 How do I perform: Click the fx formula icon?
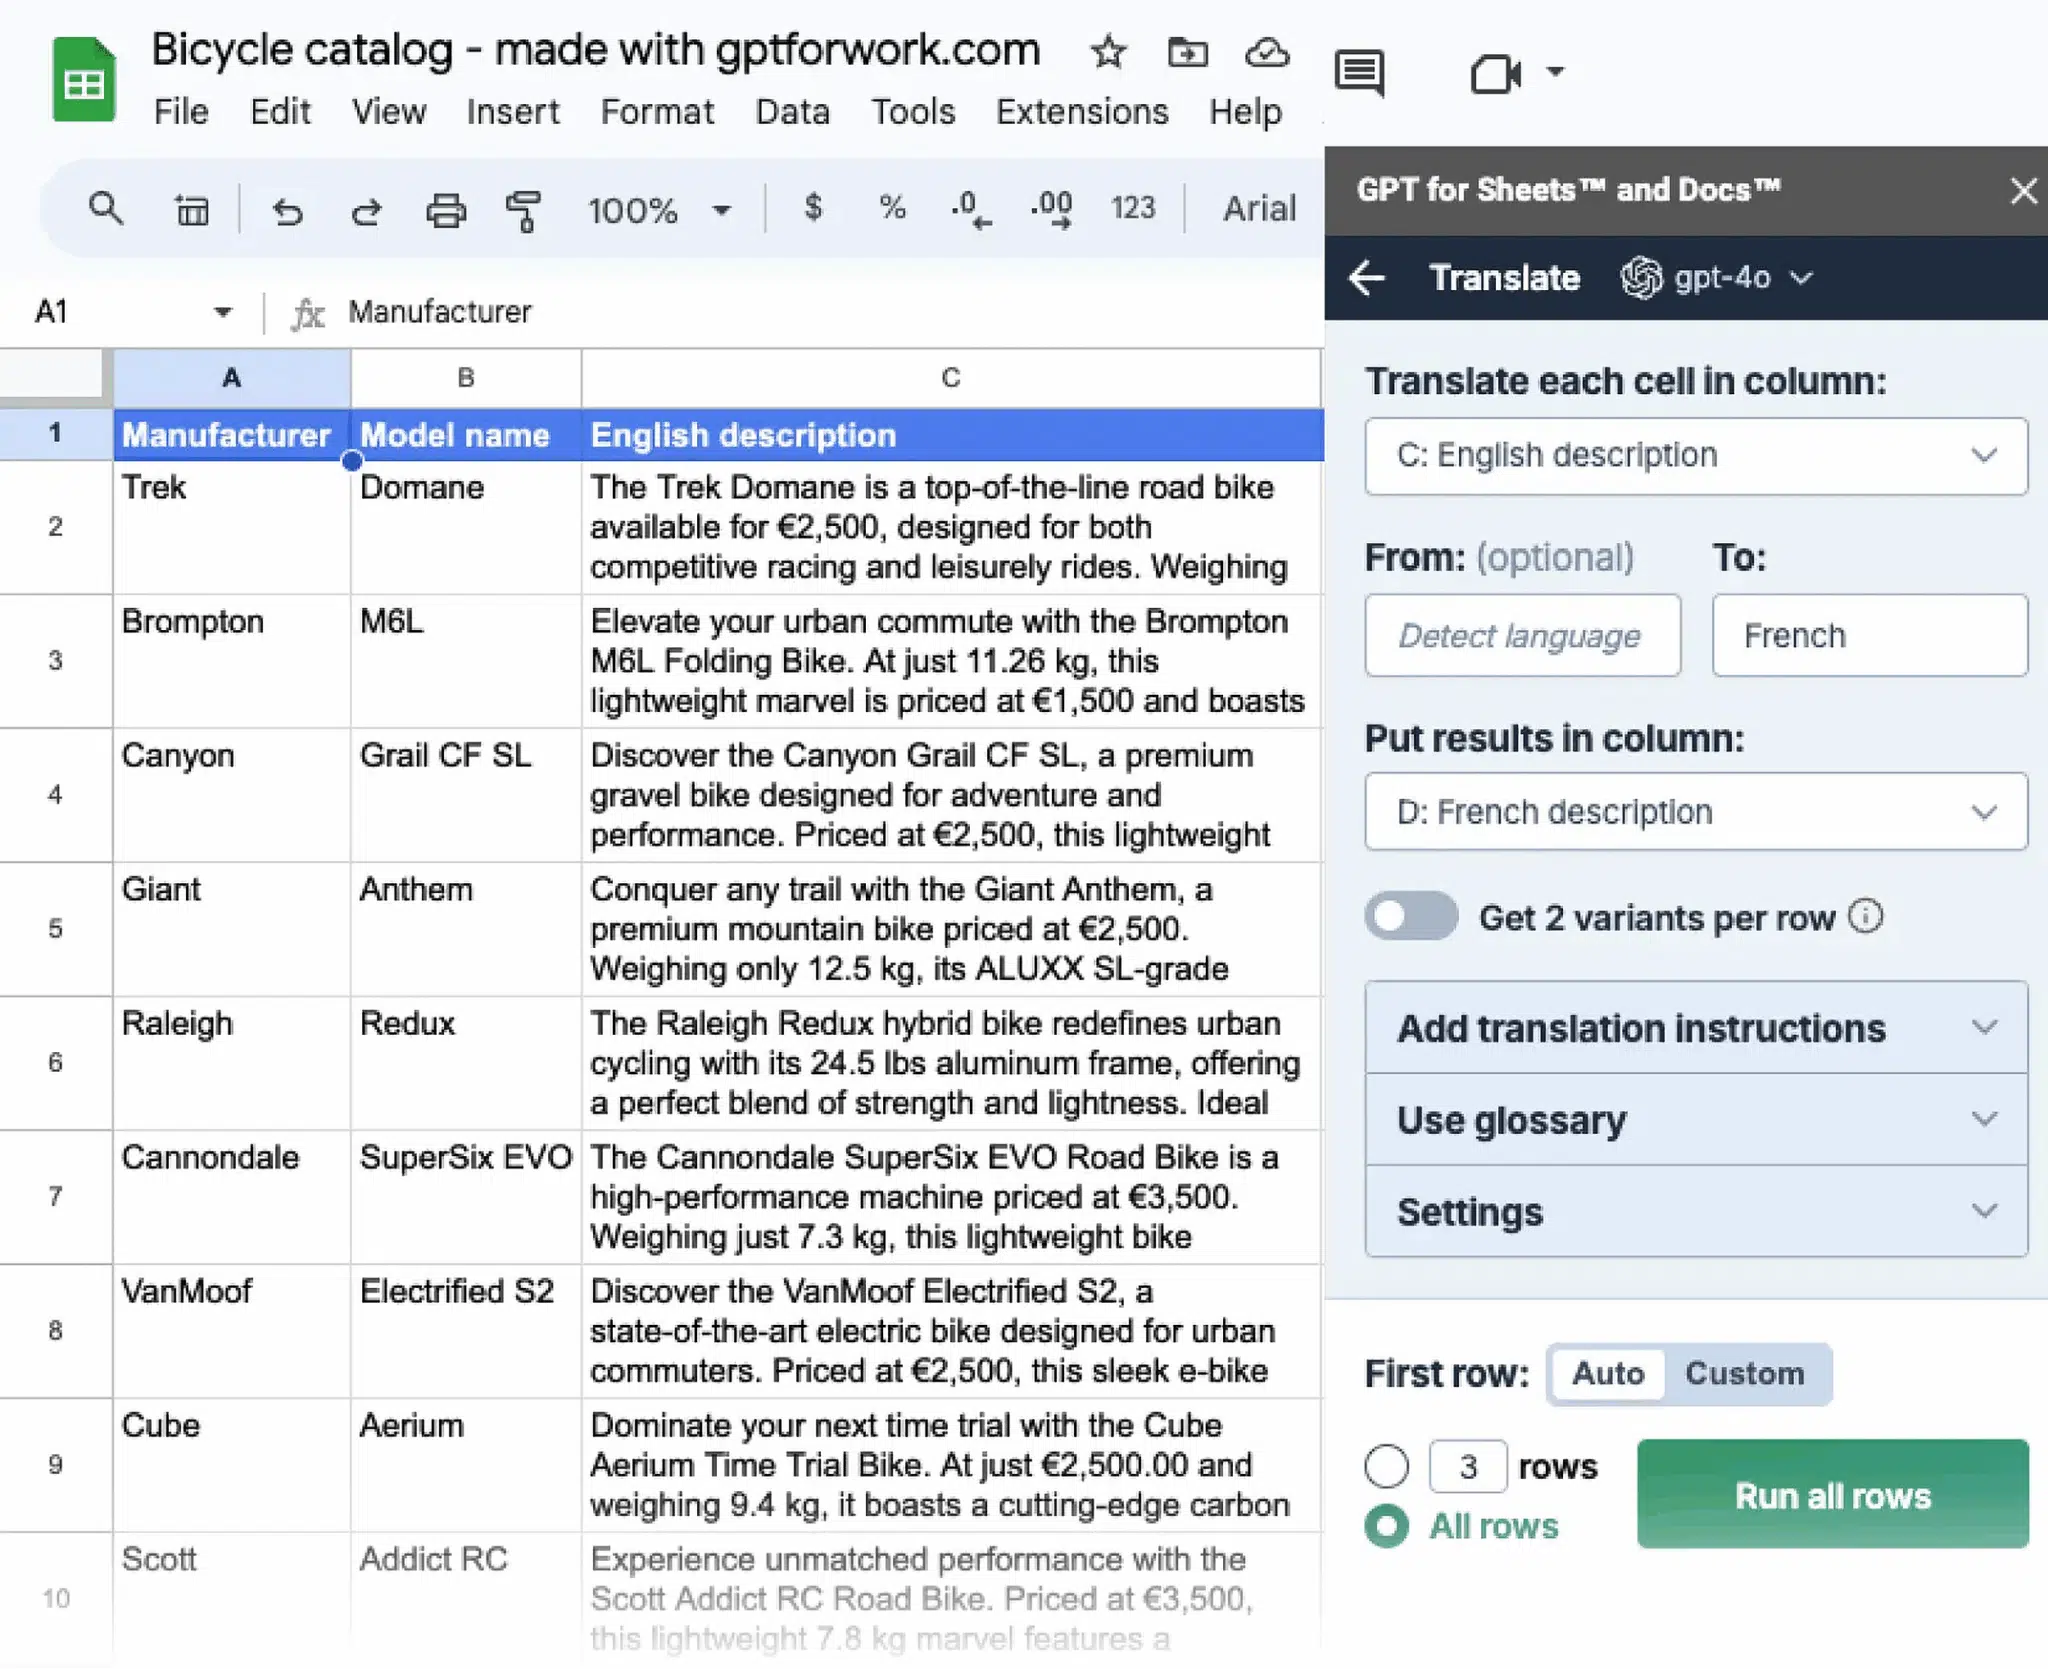(307, 313)
